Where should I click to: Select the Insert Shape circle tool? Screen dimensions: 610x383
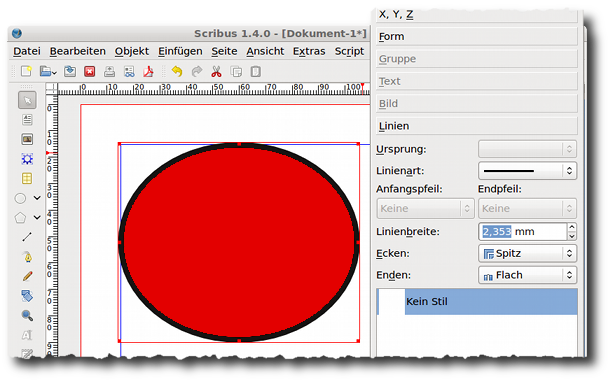20,198
